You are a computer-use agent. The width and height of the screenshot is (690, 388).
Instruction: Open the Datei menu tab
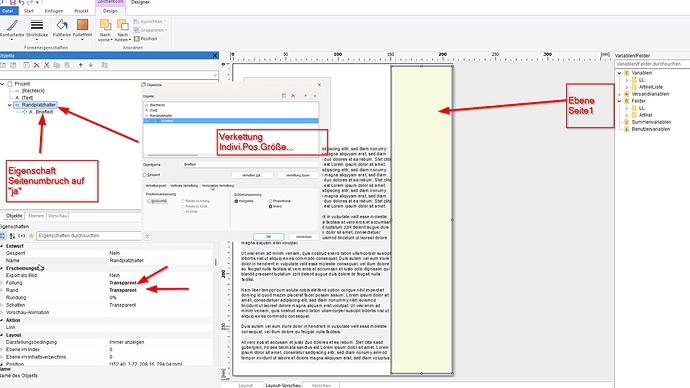[8, 11]
